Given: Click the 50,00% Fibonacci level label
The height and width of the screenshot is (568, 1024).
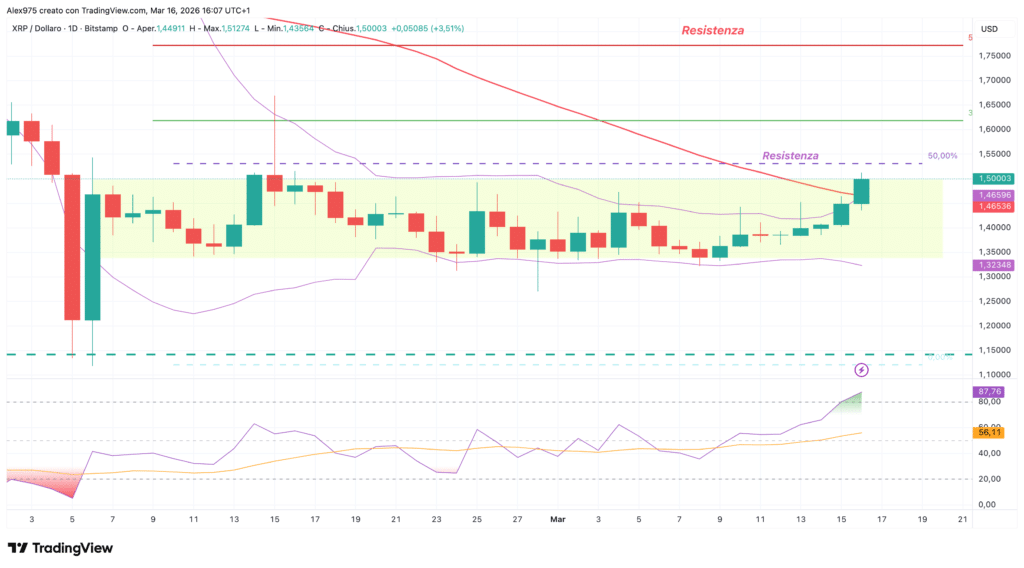Looking at the screenshot, I should [942, 156].
